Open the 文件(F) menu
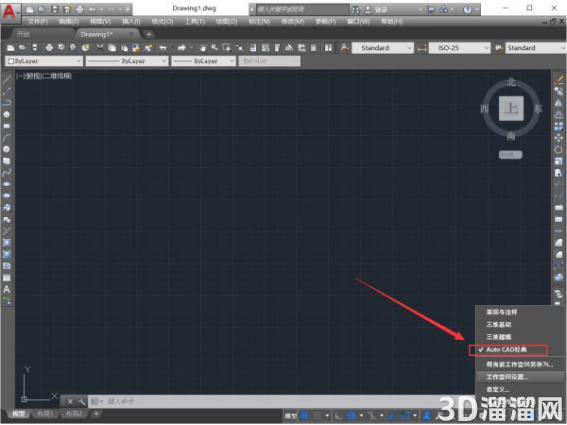The width and height of the screenshot is (567, 425). tap(38, 22)
